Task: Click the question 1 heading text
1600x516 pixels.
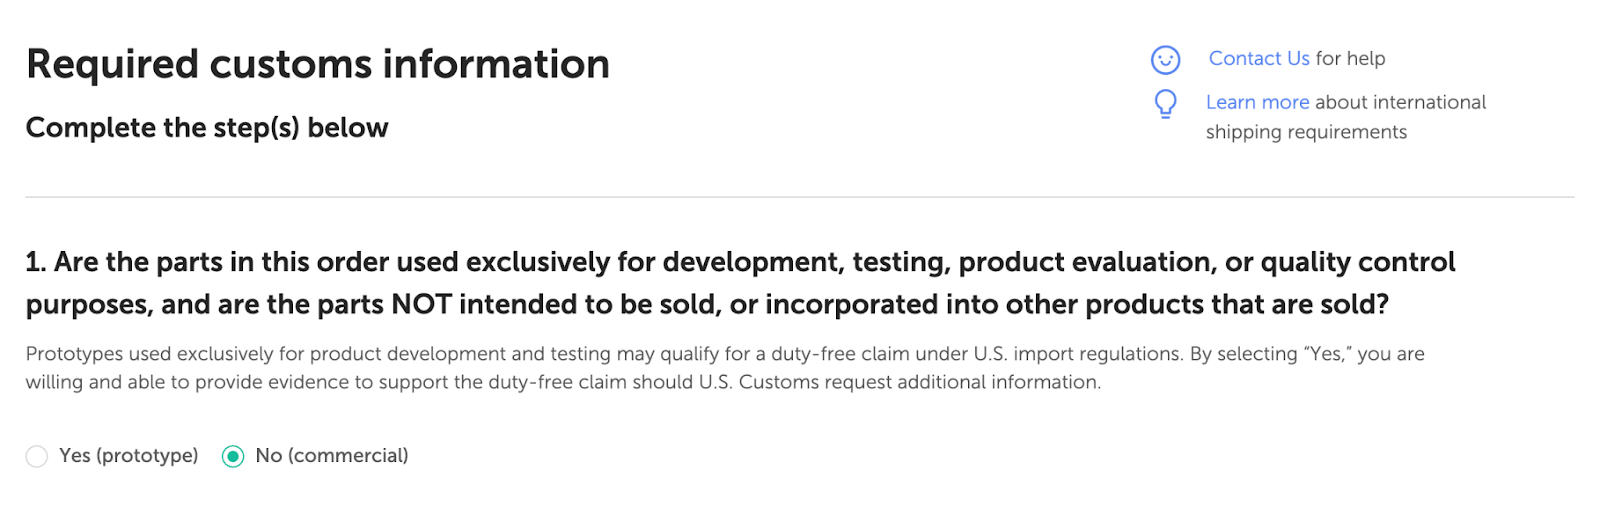Action: coord(740,283)
